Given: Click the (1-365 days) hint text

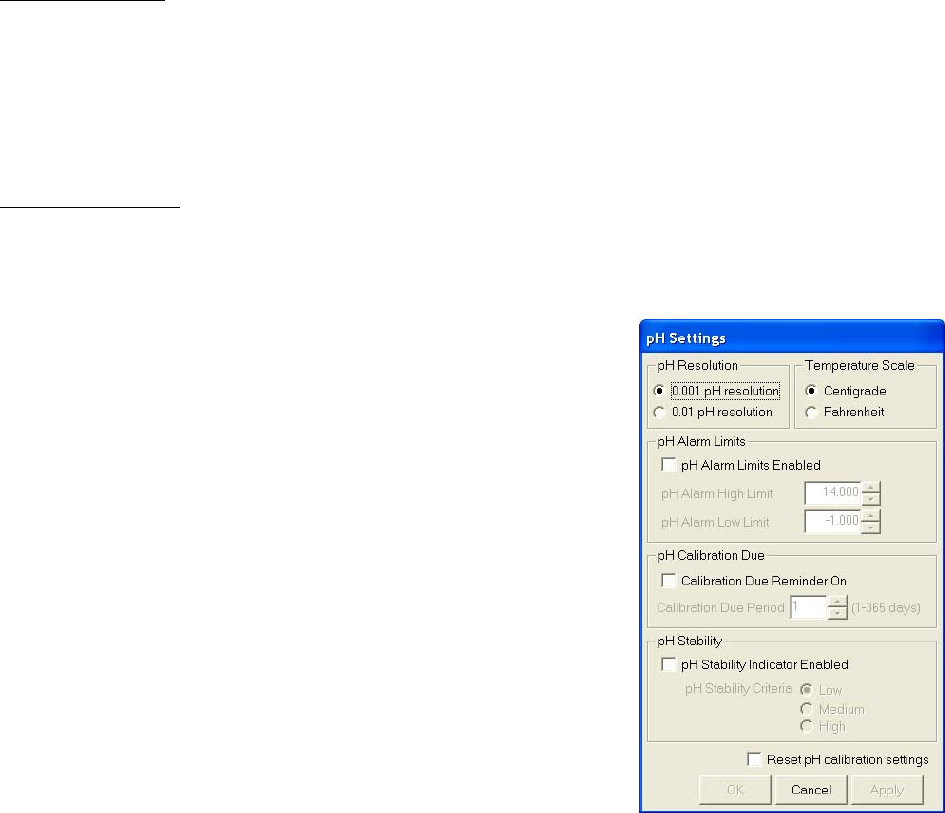Looking at the screenshot, I should (886, 607).
